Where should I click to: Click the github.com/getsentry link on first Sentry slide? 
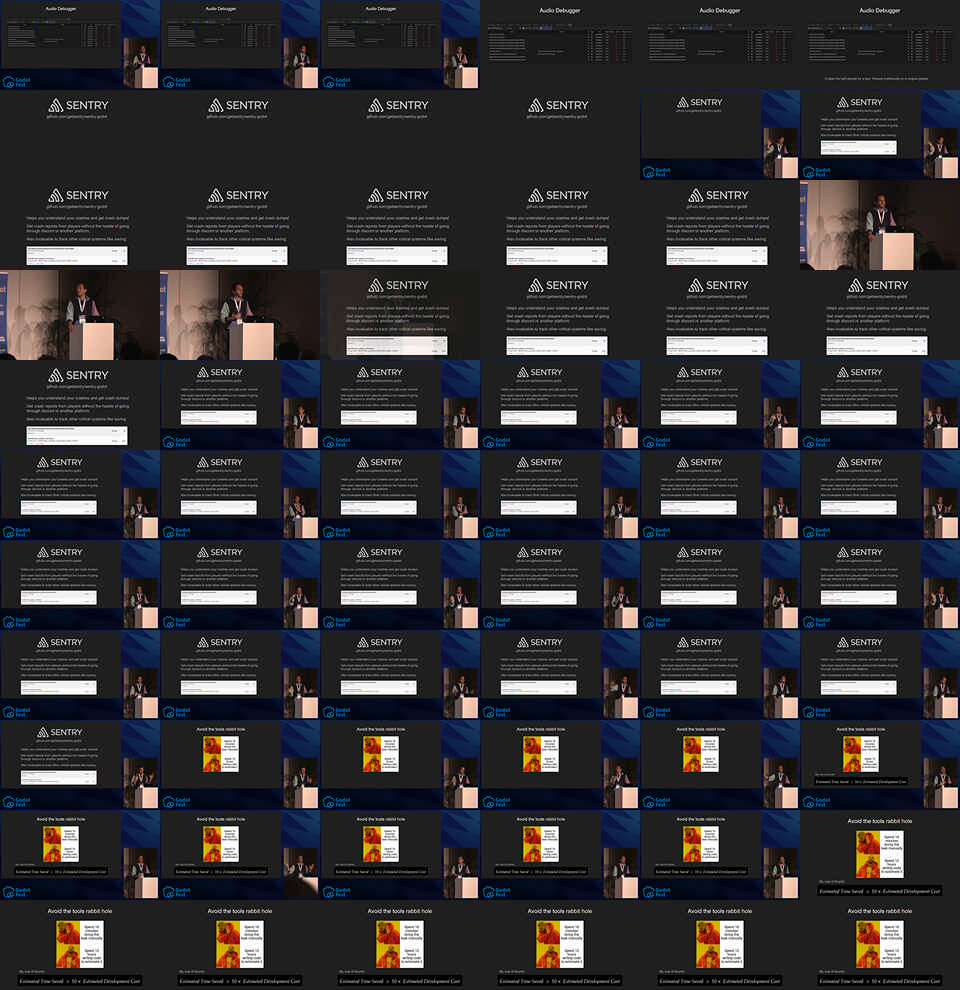point(80,117)
